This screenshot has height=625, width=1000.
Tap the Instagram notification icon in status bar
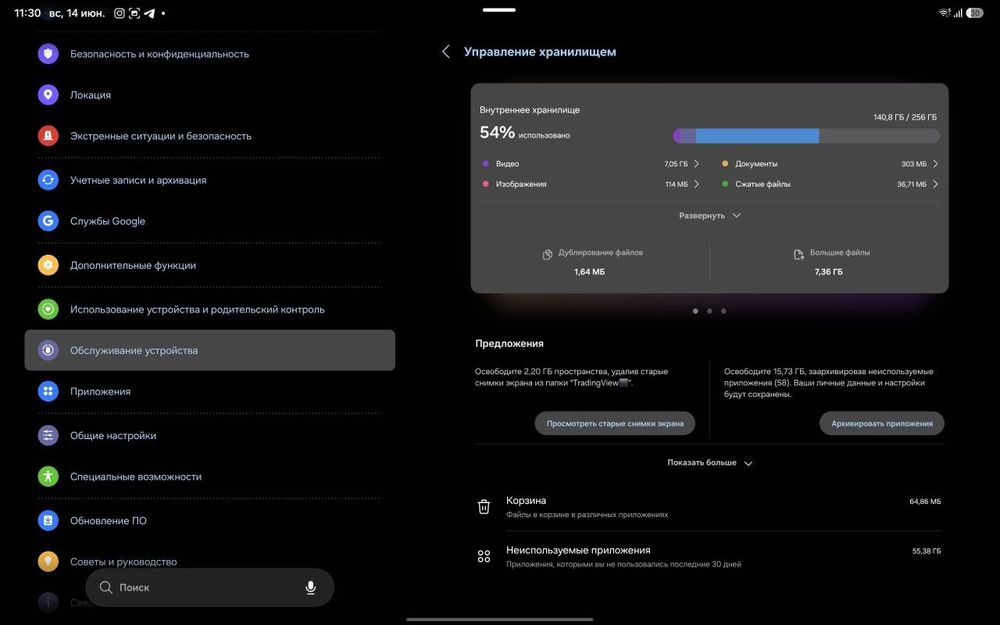pyautogui.click(x=119, y=13)
